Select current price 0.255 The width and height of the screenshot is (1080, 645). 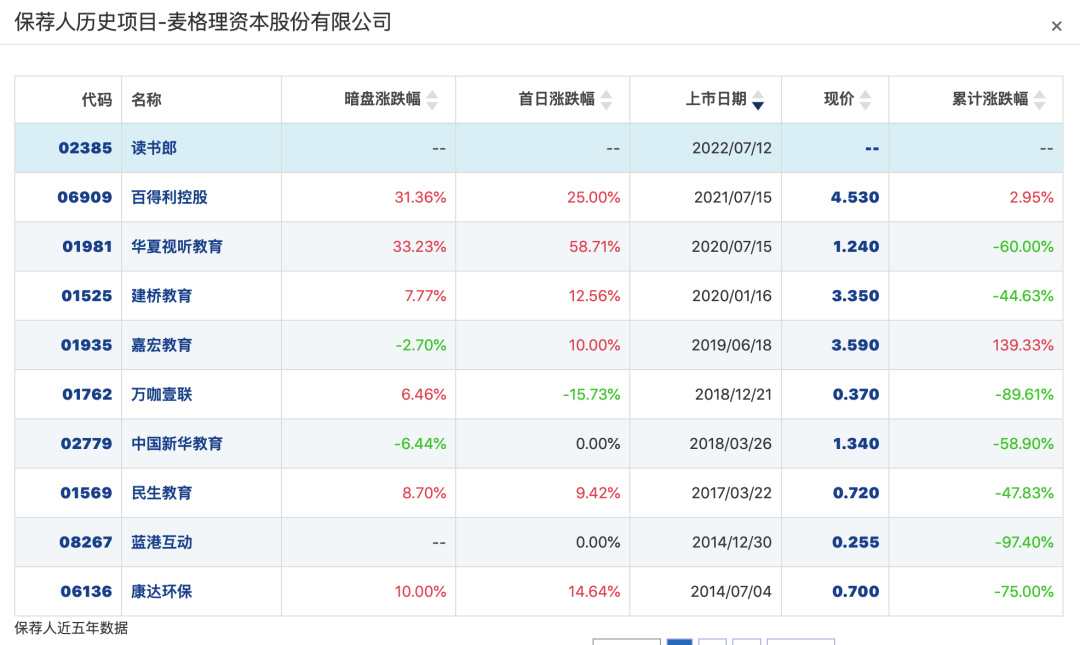pos(855,542)
